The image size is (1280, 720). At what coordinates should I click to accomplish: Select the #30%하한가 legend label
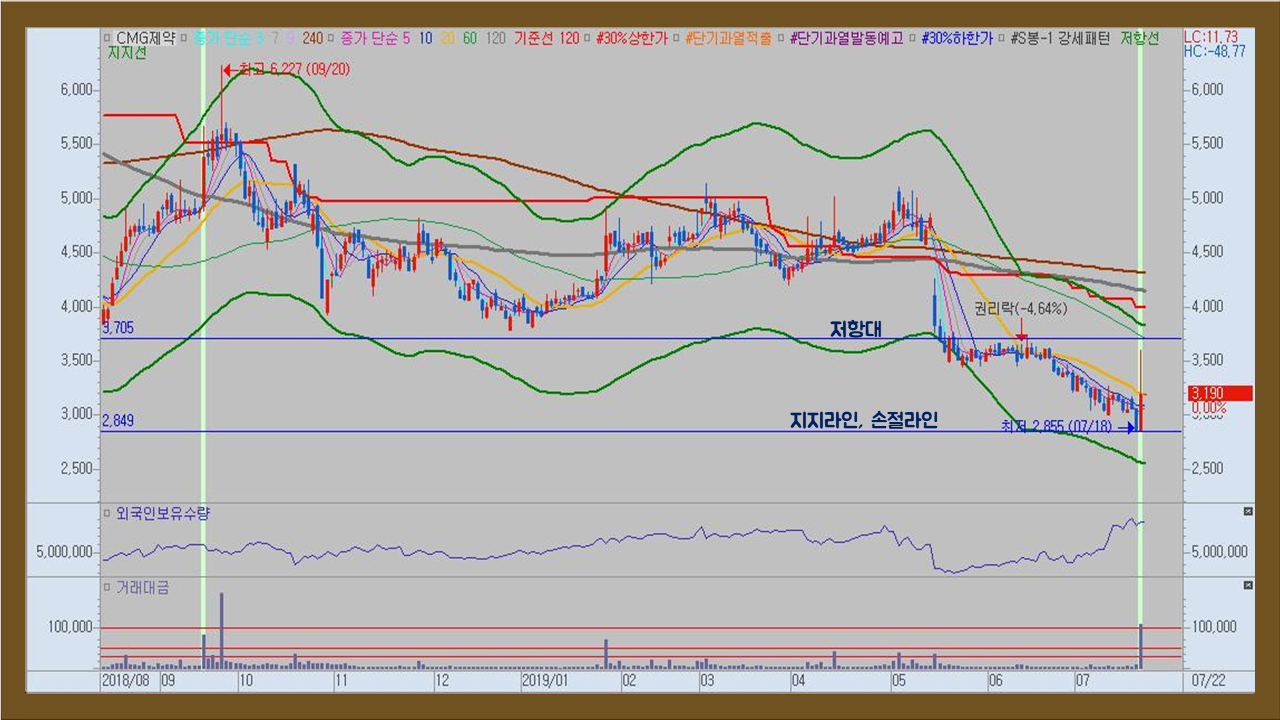tap(957, 38)
